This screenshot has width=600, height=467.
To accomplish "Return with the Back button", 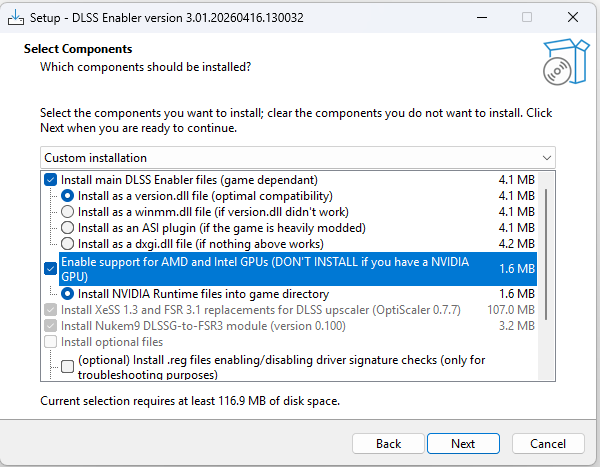I will point(388,443).
